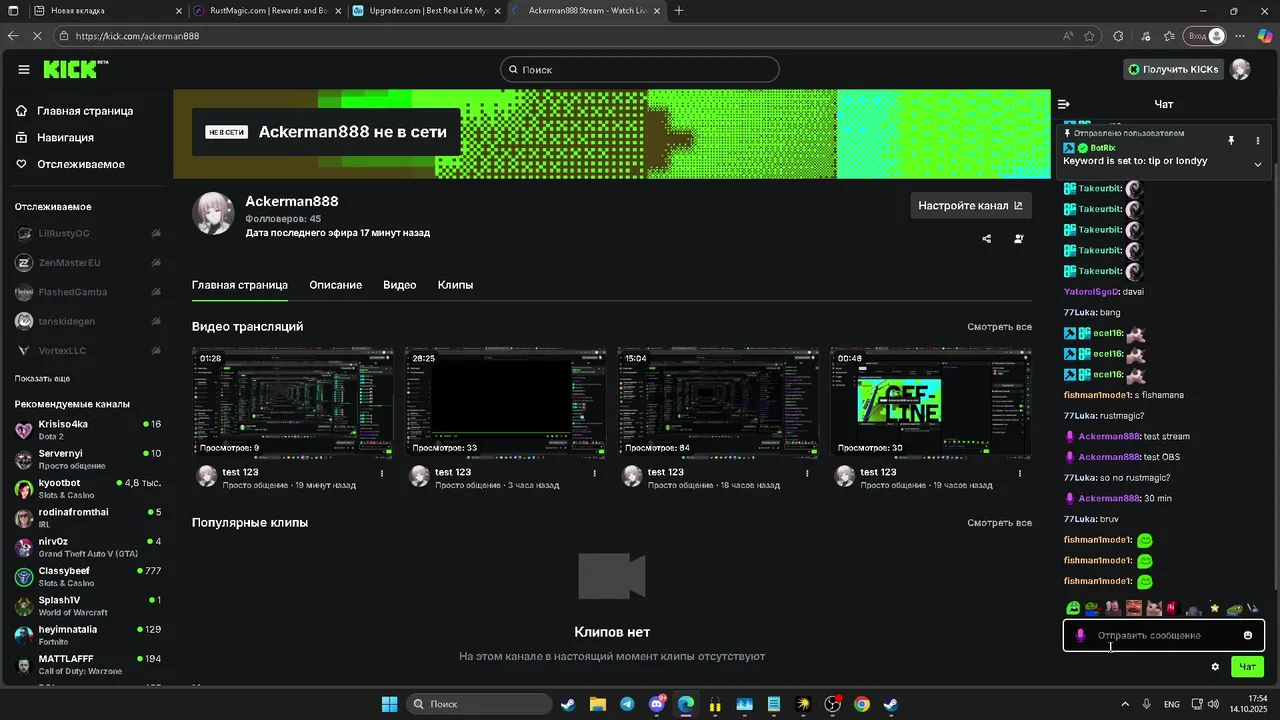Open browser settings and more menu
Viewport: 1280px width, 720px height.
(1241, 36)
